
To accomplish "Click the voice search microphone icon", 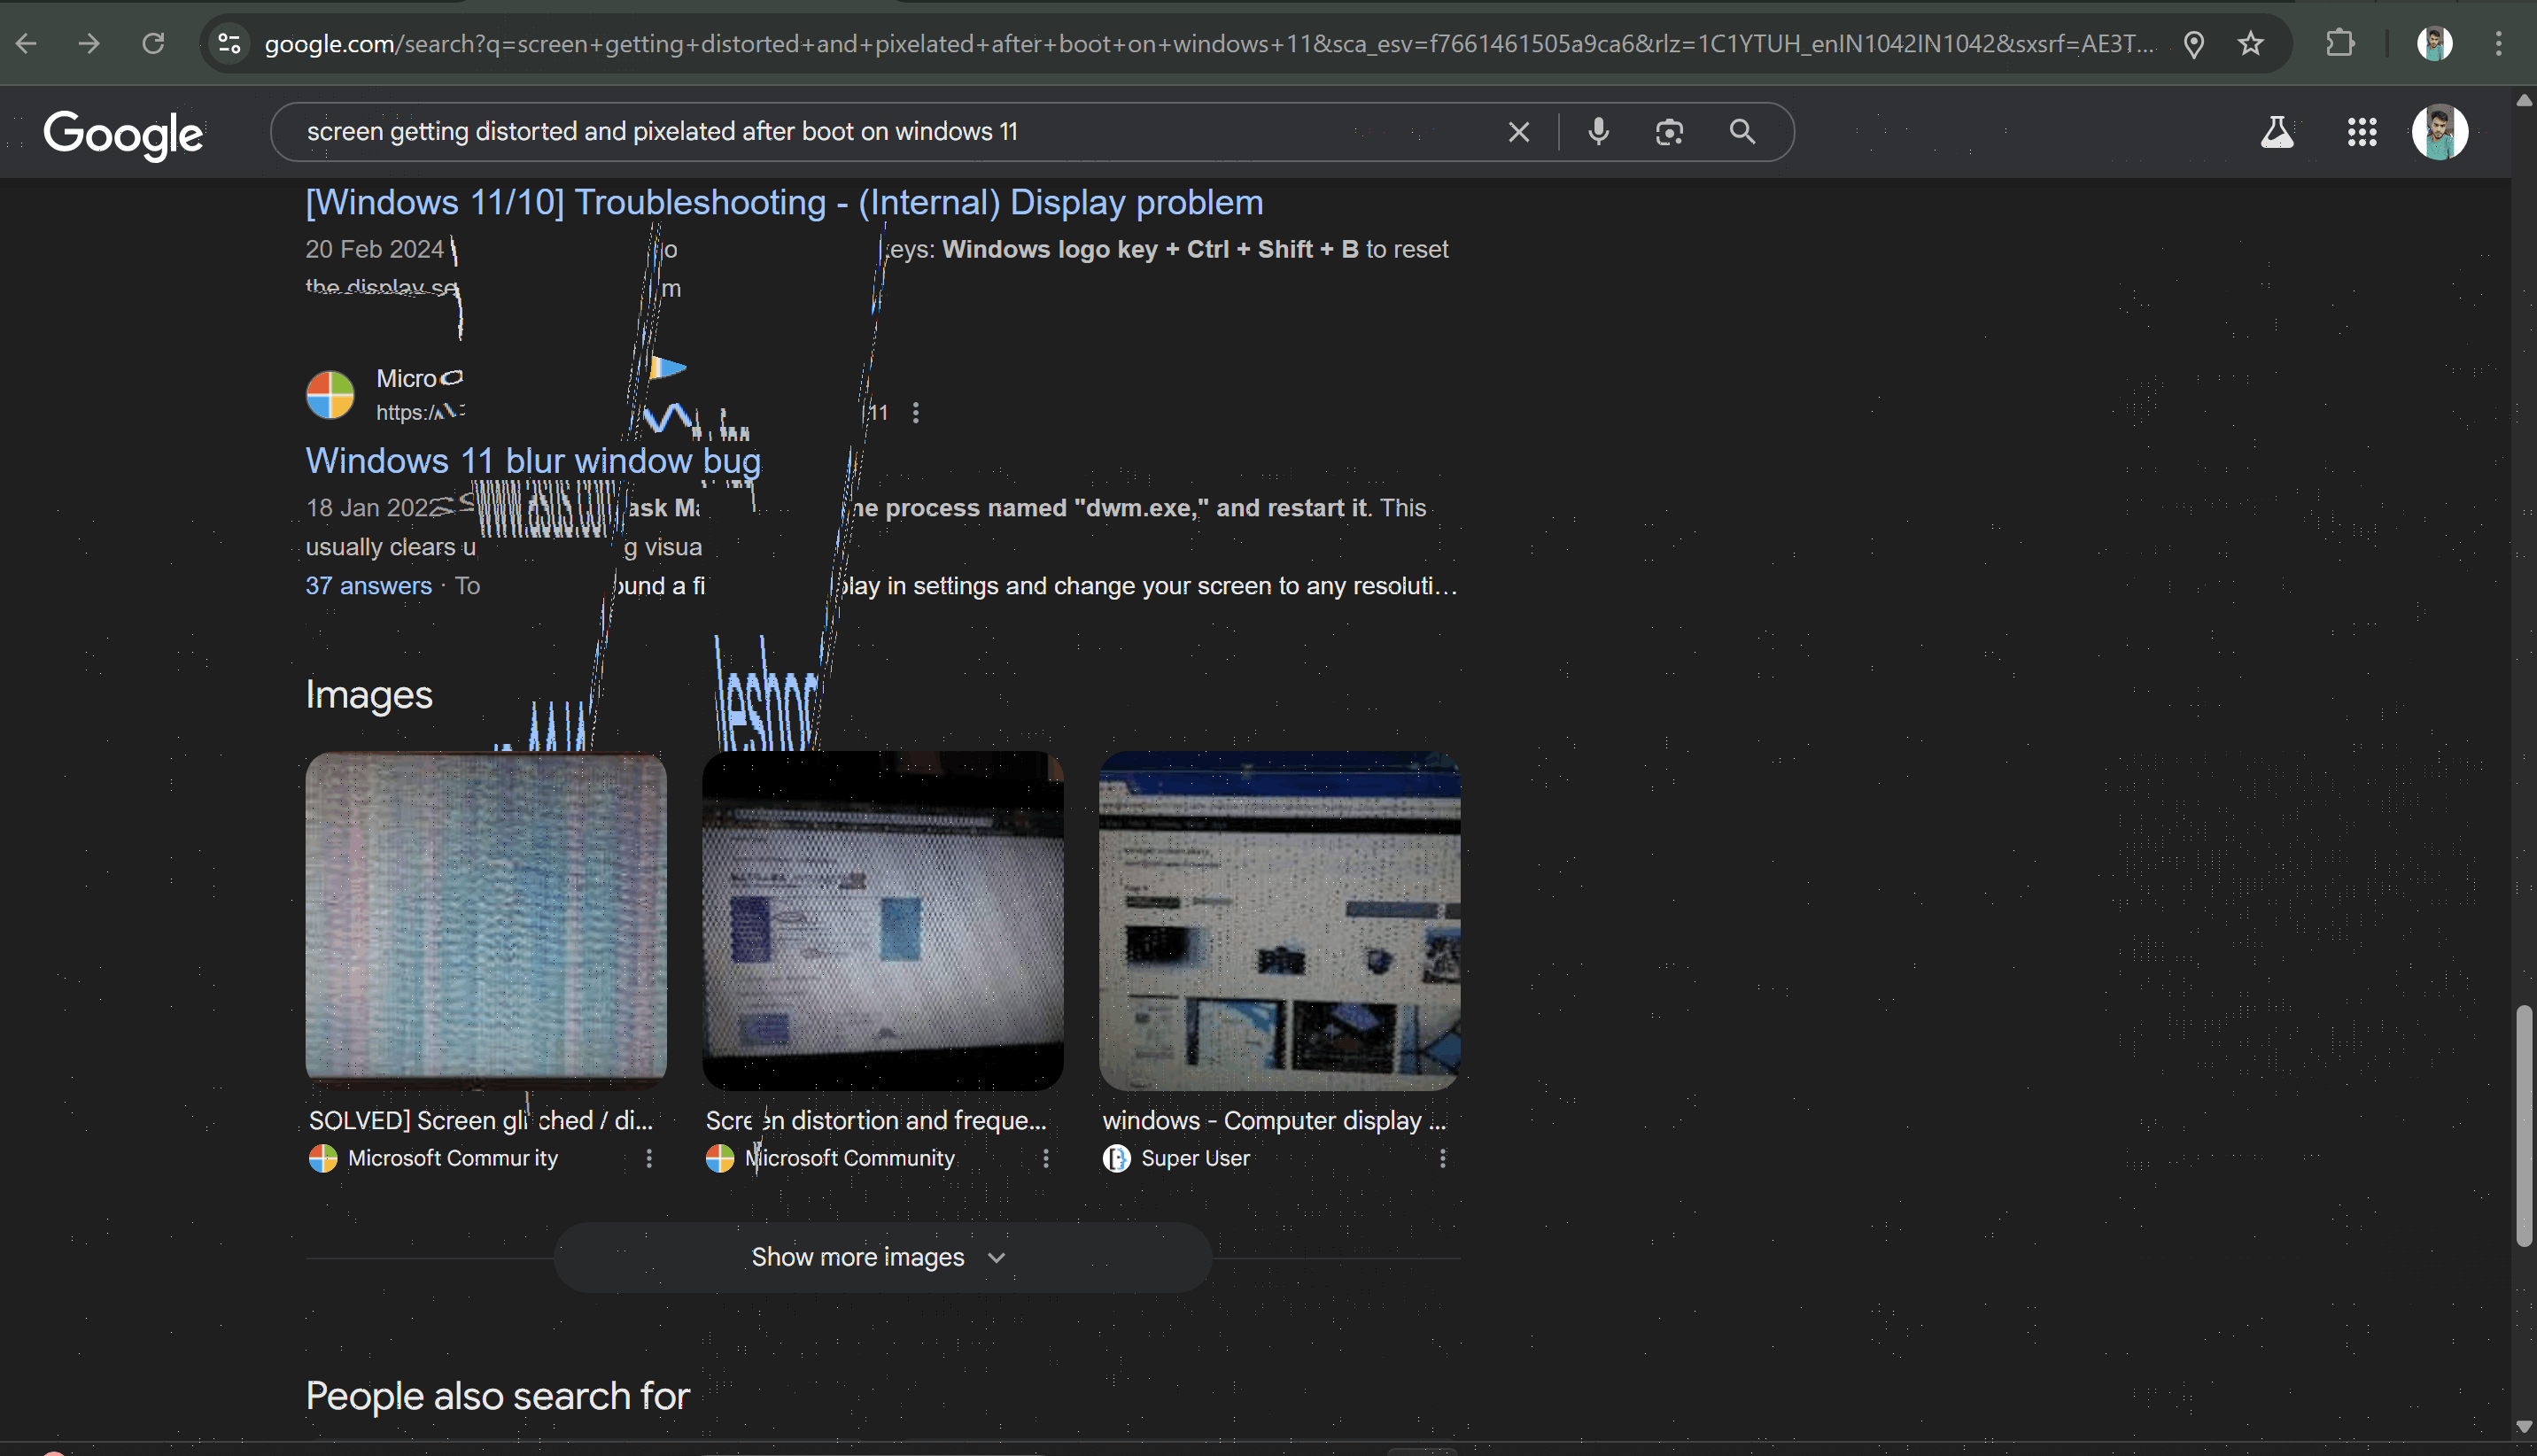I will [x=1598, y=131].
